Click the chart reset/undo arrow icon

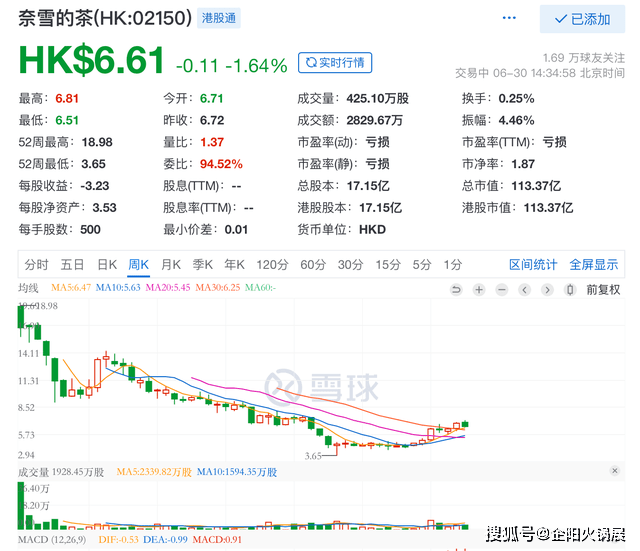coord(456,290)
